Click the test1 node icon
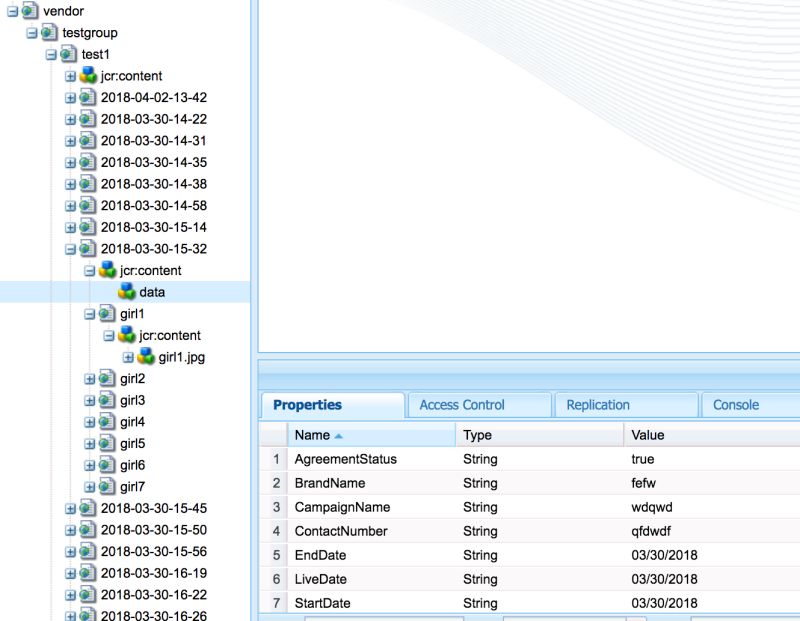 [66, 54]
